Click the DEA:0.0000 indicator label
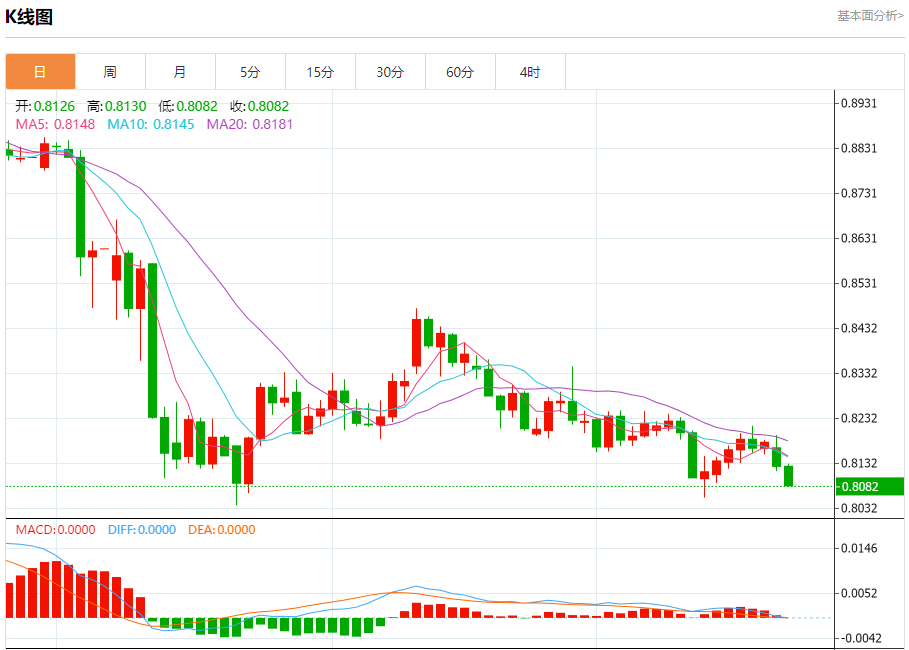 (221, 529)
